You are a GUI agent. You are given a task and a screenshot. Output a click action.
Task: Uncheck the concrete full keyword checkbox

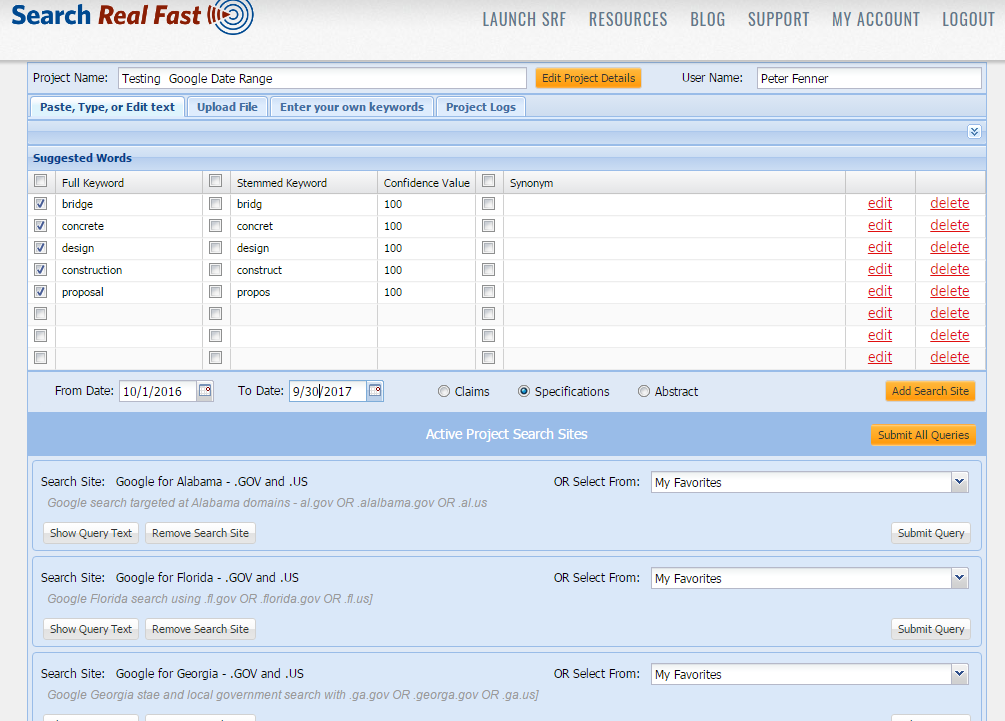click(x=40, y=226)
